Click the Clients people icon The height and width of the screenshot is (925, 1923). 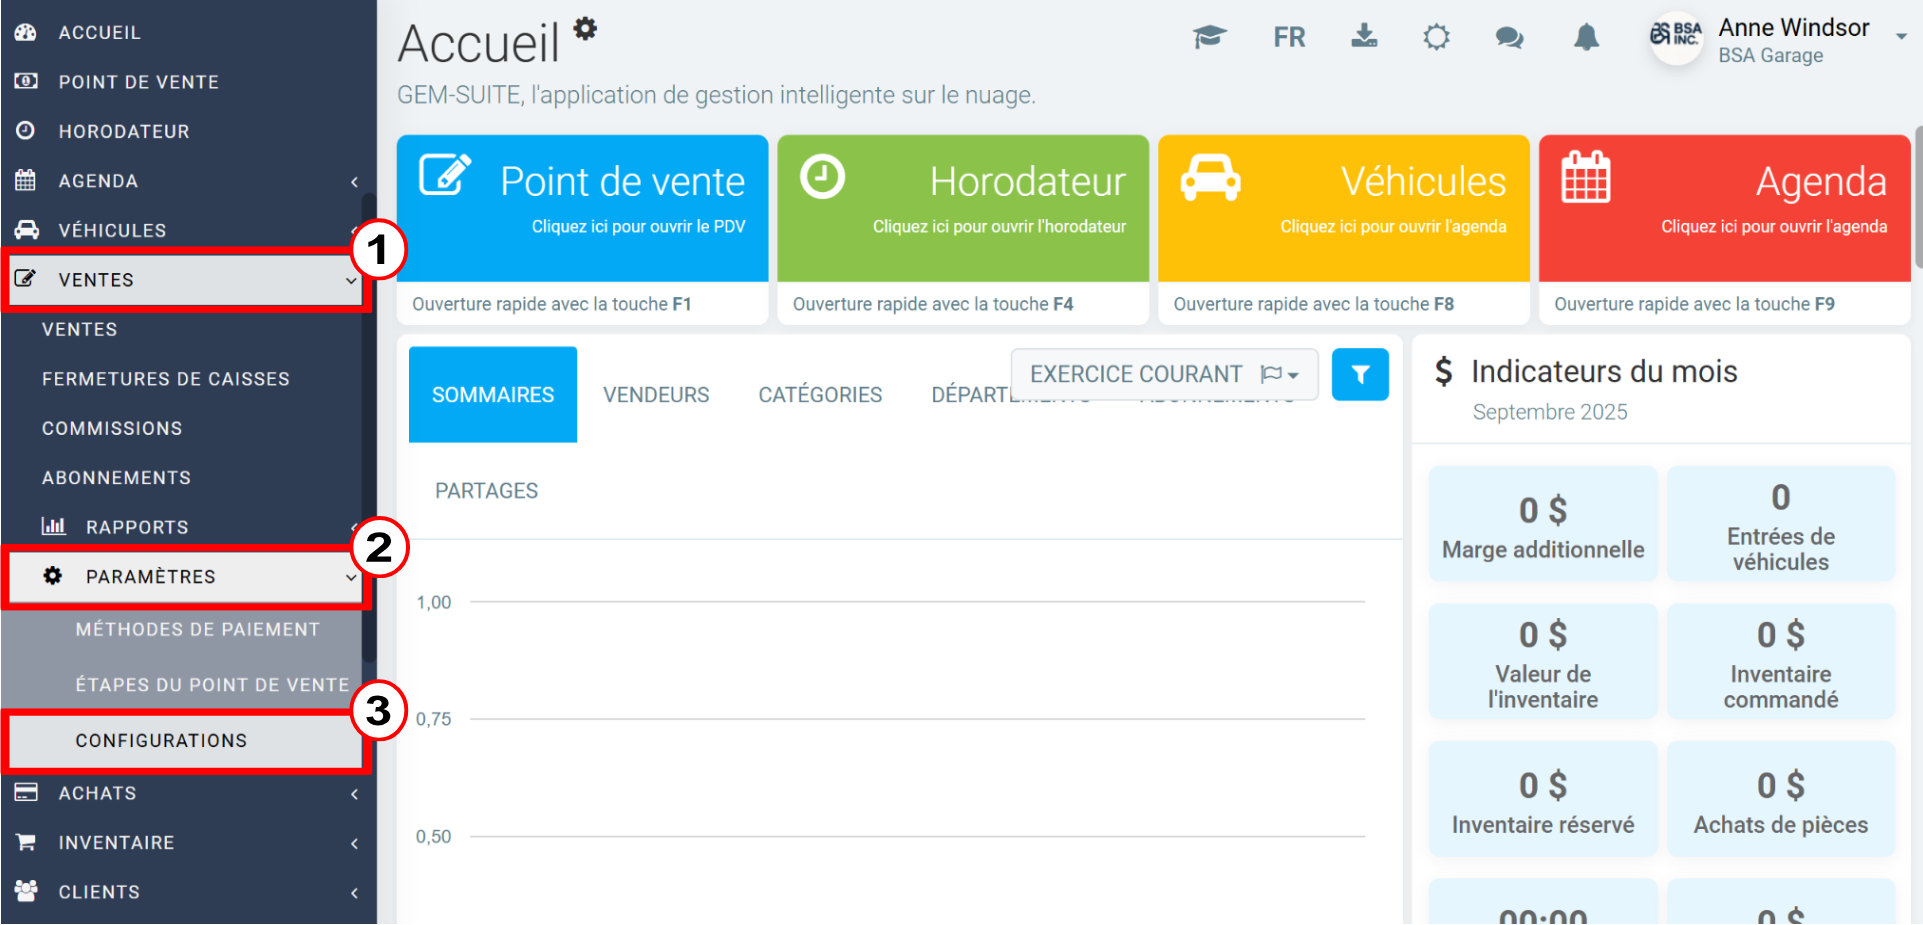click(x=26, y=891)
